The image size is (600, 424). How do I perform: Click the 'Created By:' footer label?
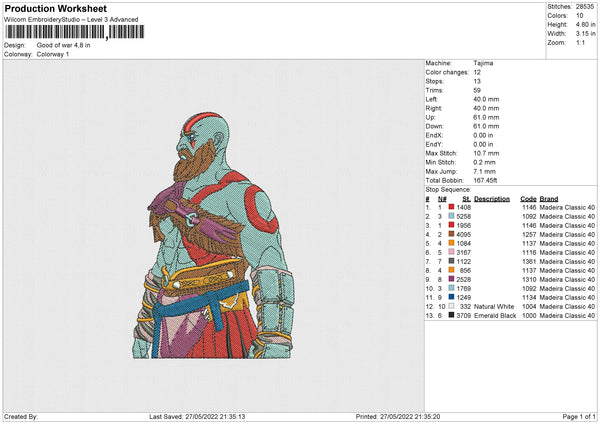[x=21, y=416]
